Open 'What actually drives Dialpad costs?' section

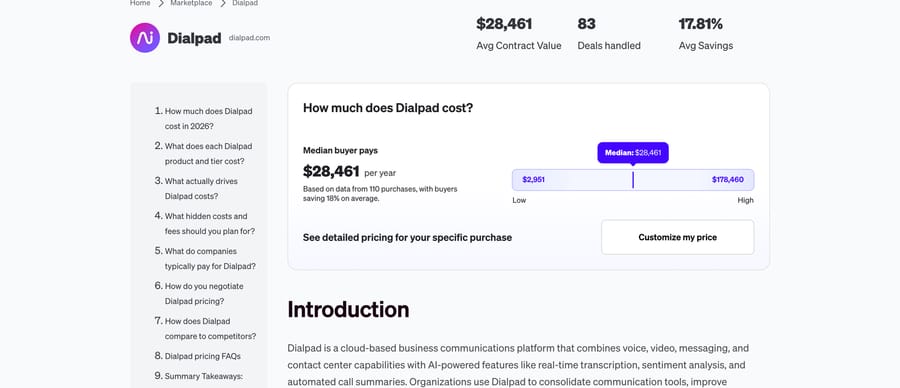[201, 188]
